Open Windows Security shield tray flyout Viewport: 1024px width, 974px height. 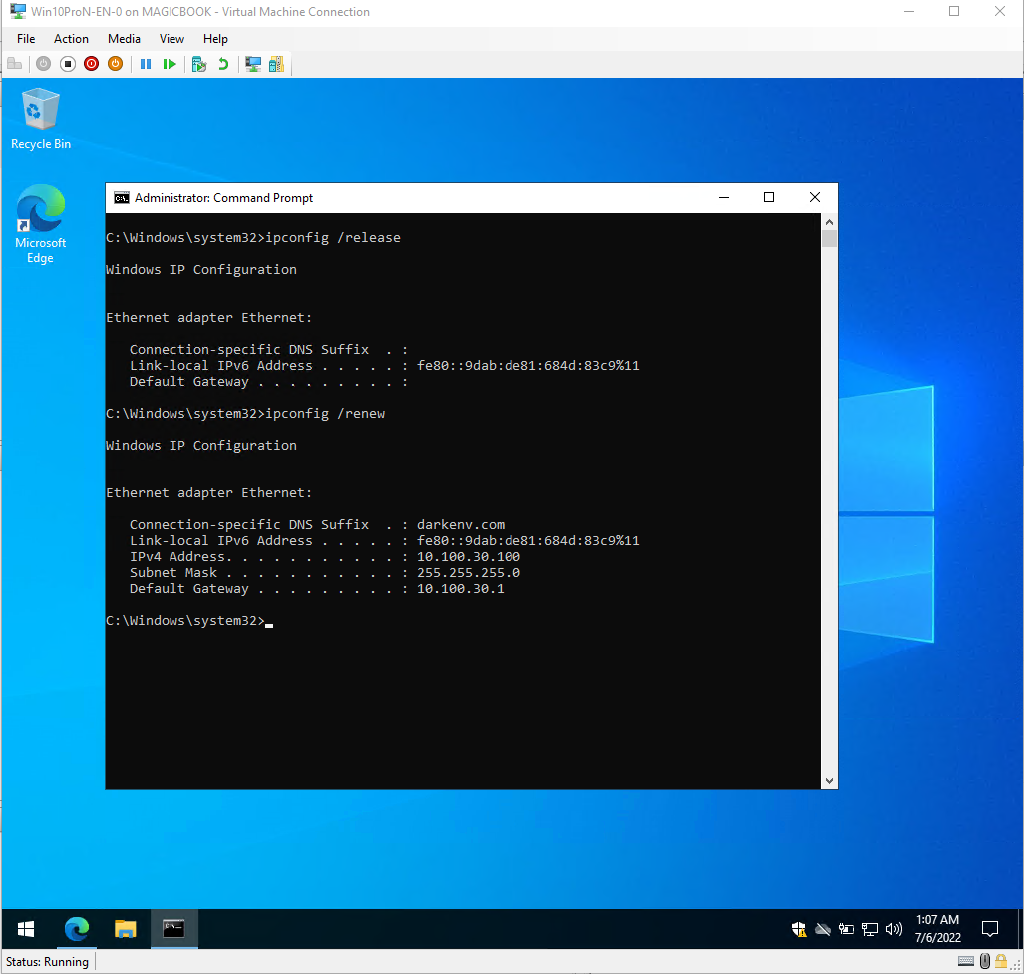click(x=798, y=929)
